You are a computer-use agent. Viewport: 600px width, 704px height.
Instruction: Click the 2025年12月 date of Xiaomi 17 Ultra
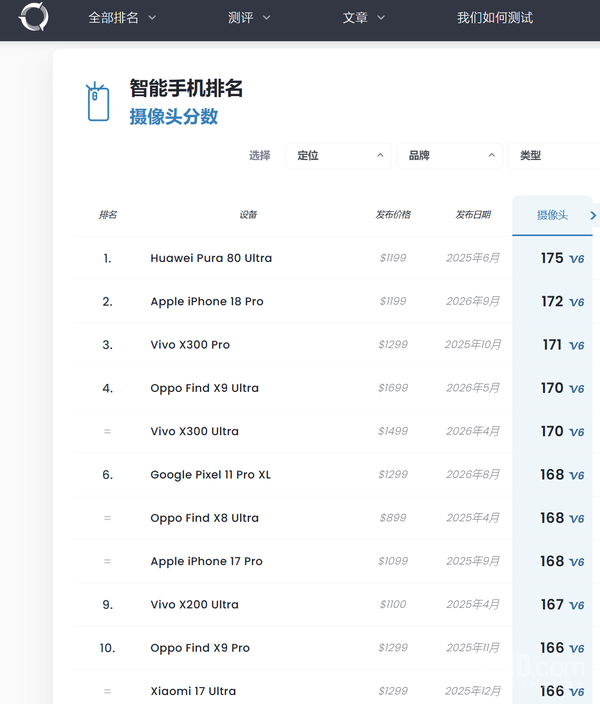tap(473, 691)
